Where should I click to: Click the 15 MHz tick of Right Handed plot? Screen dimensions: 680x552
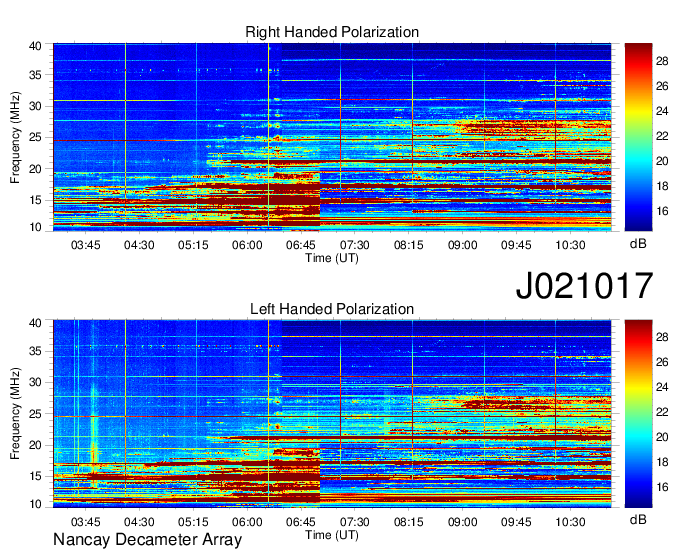coord(35,200)
